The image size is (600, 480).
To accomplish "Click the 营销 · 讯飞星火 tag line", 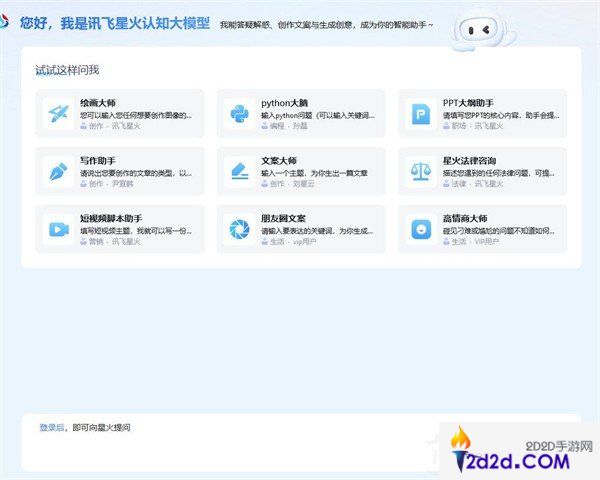I will (110, 241).
